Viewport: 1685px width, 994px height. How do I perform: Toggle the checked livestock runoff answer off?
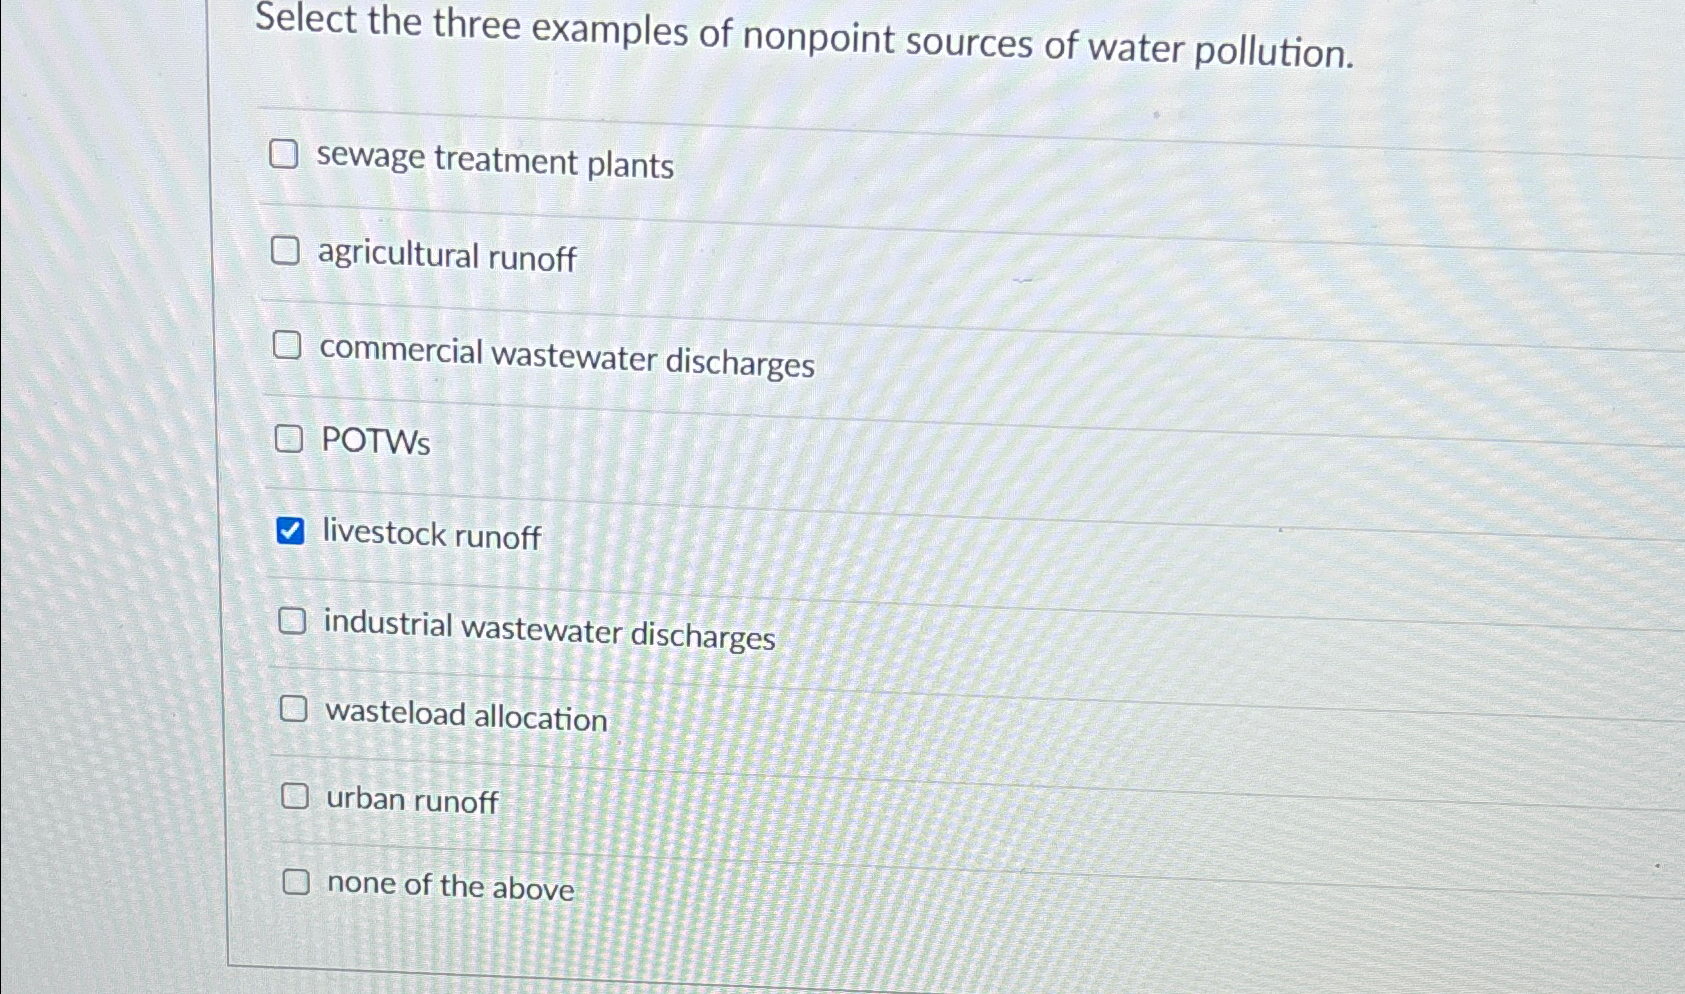point(291,532)
